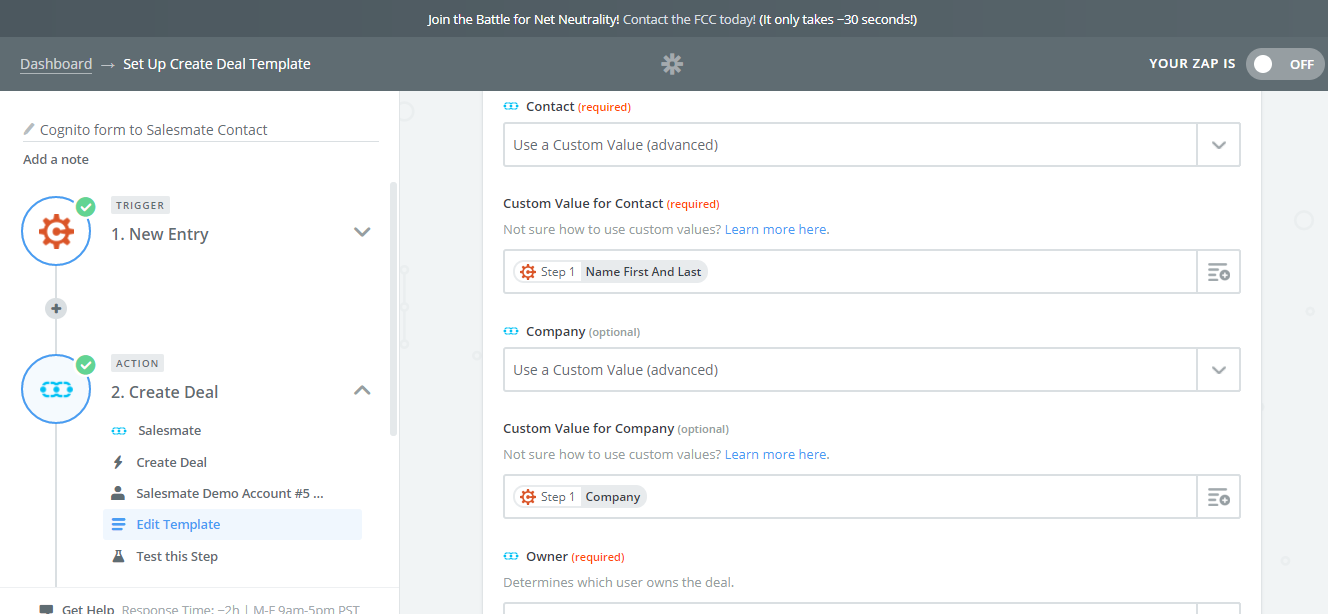Open the Contact dropdown showing Use a Custom Value
The image size is (1328, 614).
(x=871, y=145)
